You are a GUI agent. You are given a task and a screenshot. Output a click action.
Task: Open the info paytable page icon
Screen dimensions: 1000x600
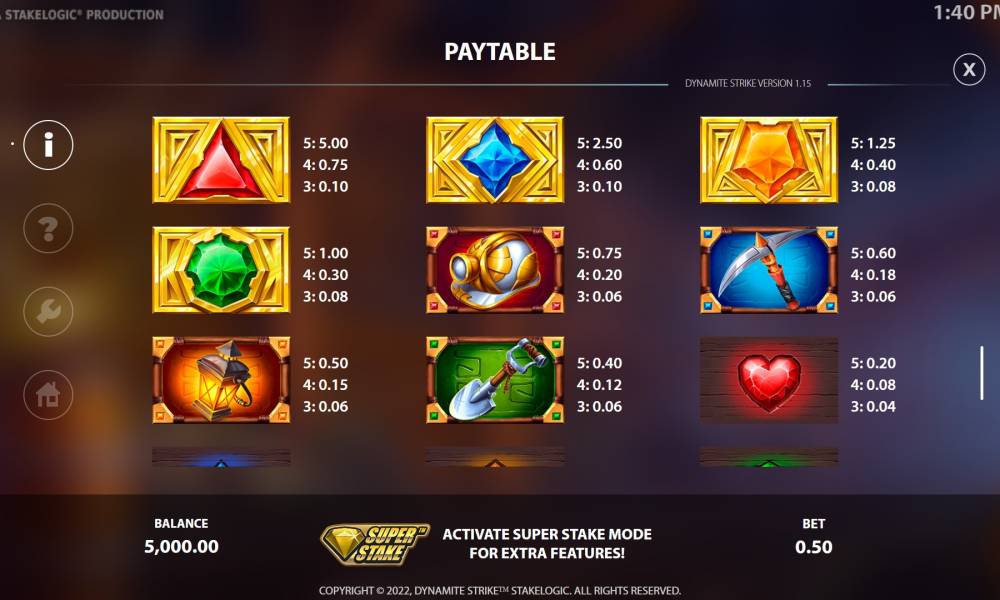pyautogui.click(x=48, y=145)
